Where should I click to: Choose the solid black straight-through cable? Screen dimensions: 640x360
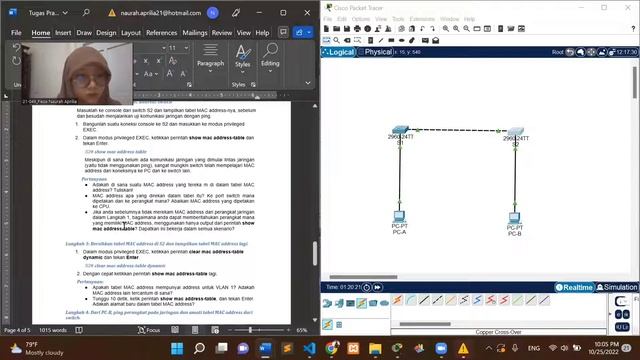pyautogui.click(x=424, y=300)
